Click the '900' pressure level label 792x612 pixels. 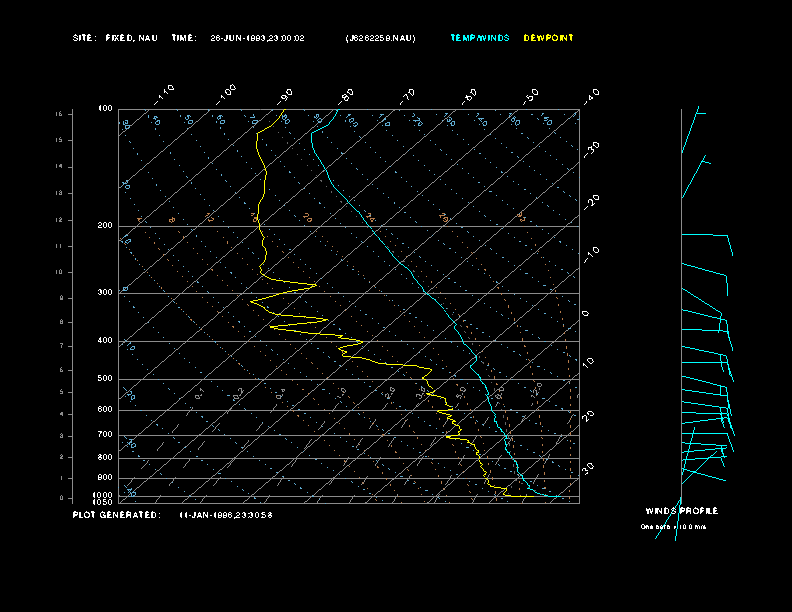[x=105, y=478]
